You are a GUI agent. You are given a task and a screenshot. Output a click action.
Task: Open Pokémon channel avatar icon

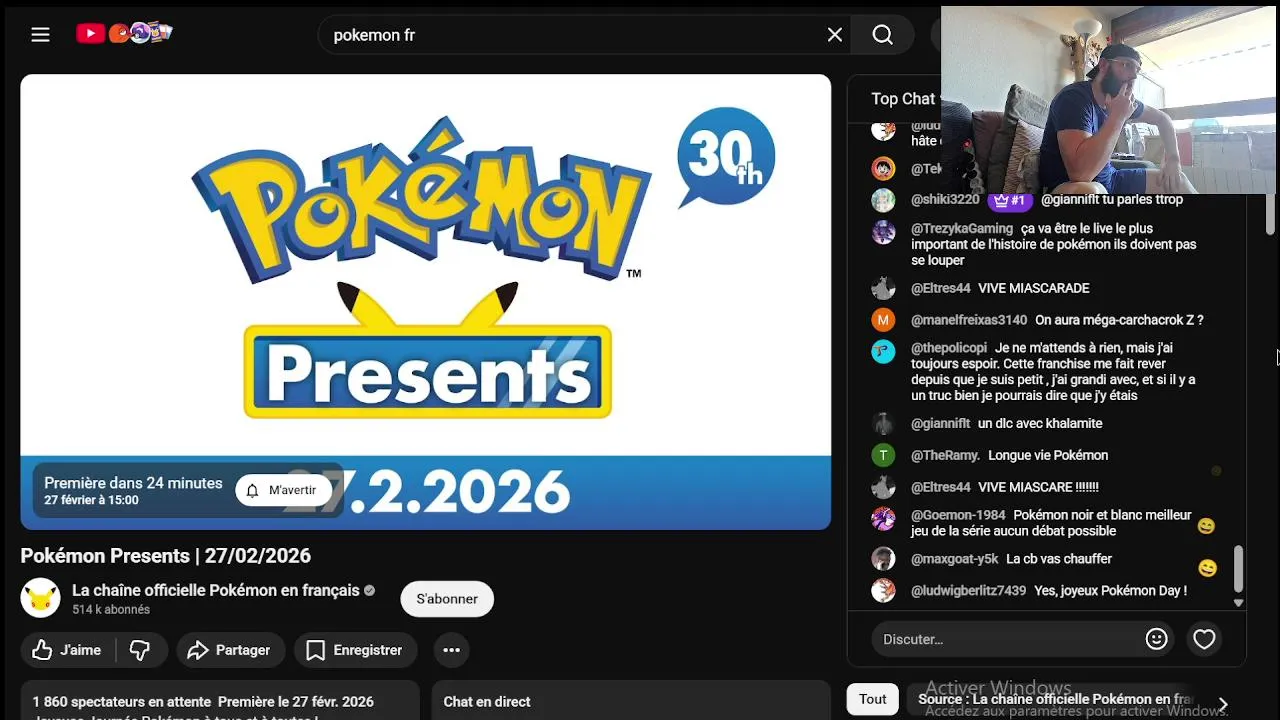(41, 598)
